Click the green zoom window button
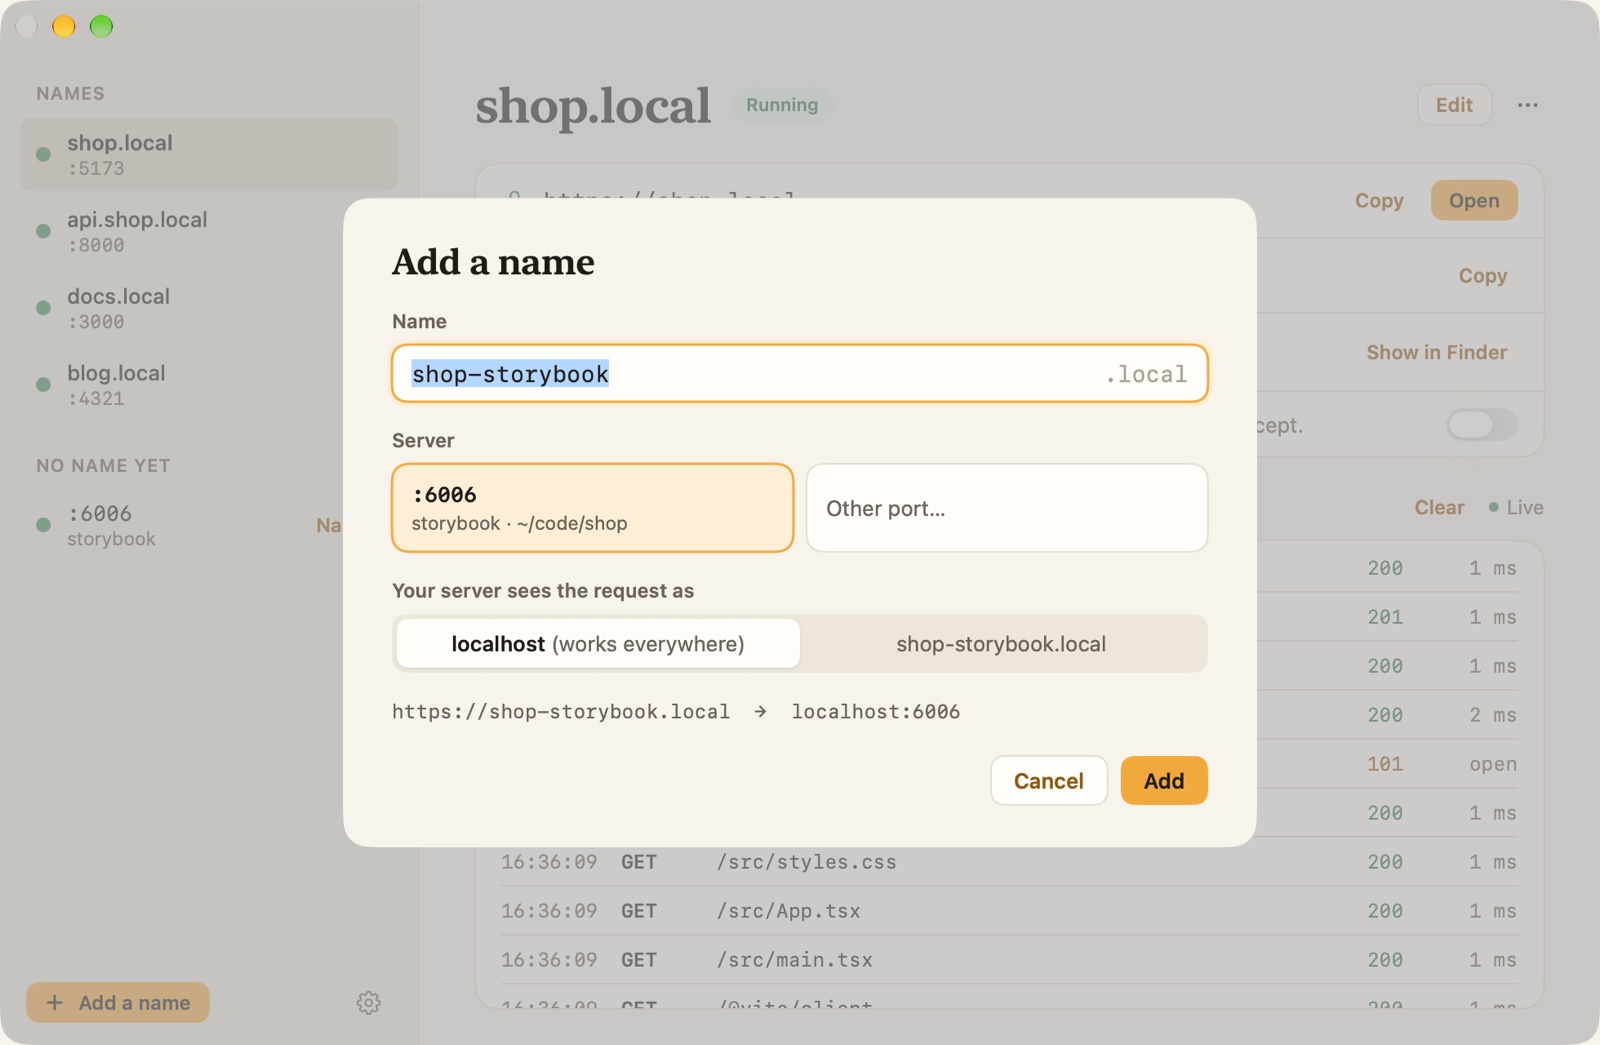Screen dimensions: 1600x1045 click(101, 26)
